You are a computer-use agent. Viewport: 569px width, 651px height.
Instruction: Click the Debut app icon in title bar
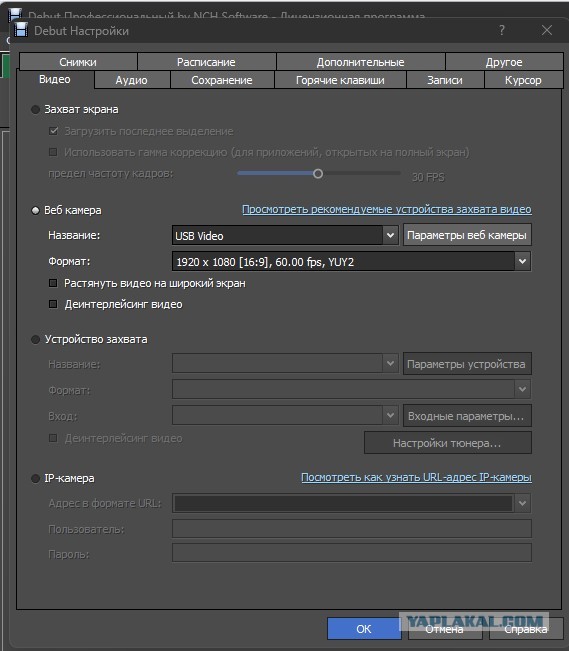pos(21,31)
